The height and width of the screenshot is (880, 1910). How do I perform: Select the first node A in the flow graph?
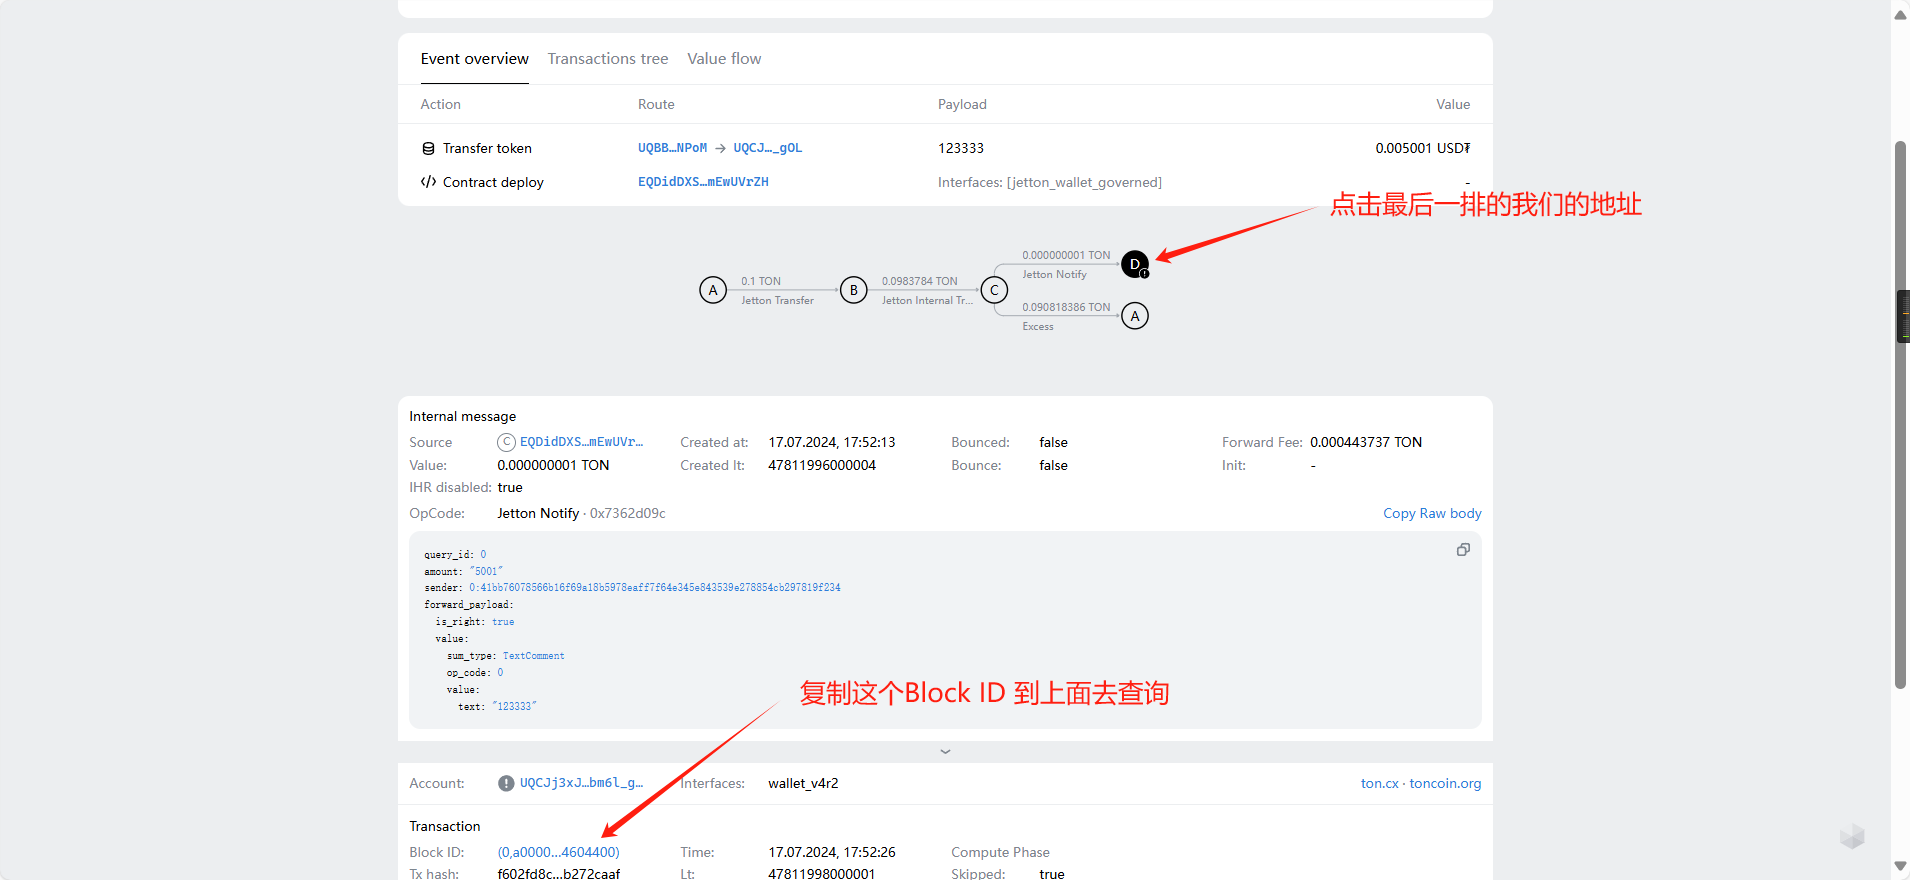point(713,290)
